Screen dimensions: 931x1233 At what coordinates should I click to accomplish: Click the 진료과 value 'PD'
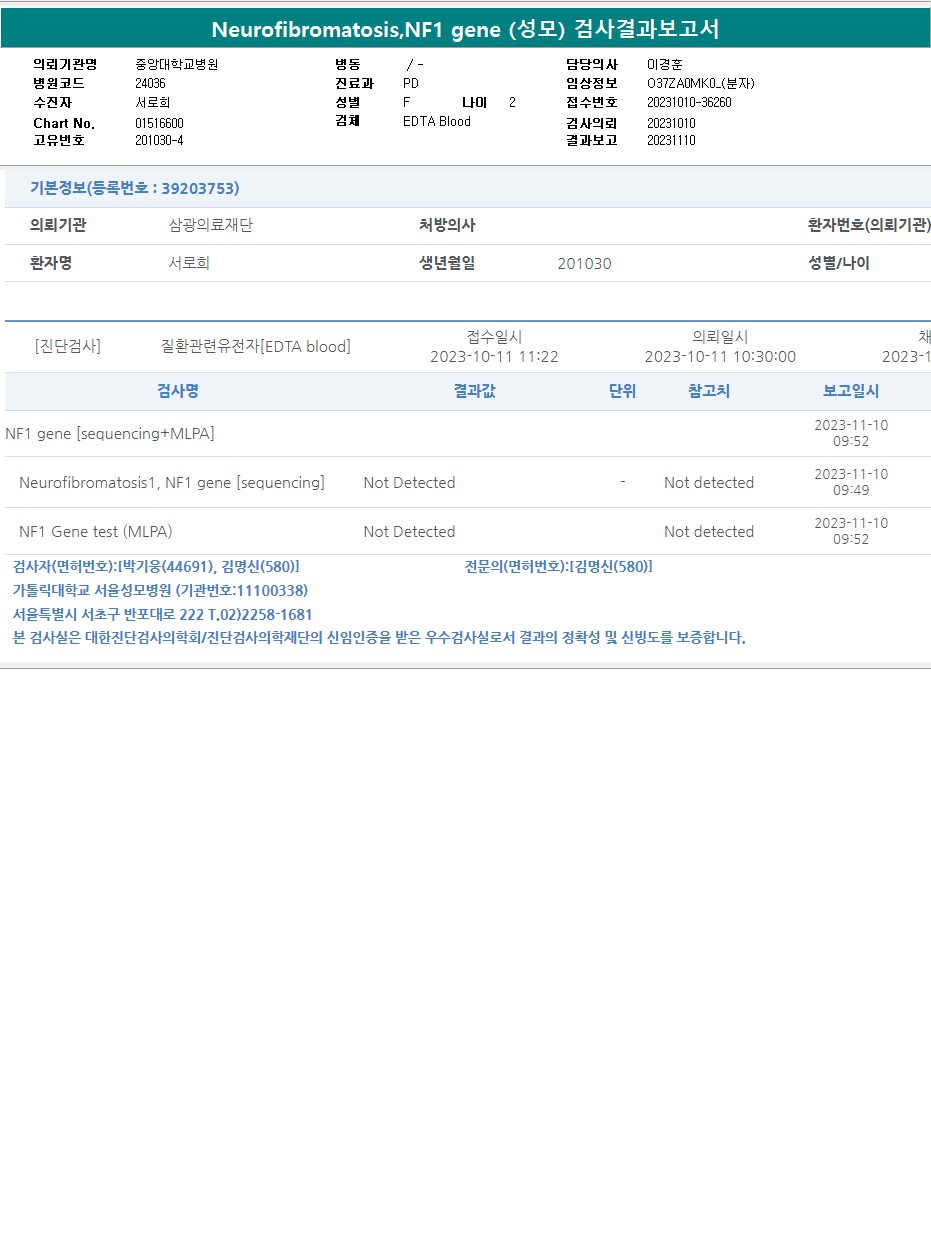tap(411, 83)
